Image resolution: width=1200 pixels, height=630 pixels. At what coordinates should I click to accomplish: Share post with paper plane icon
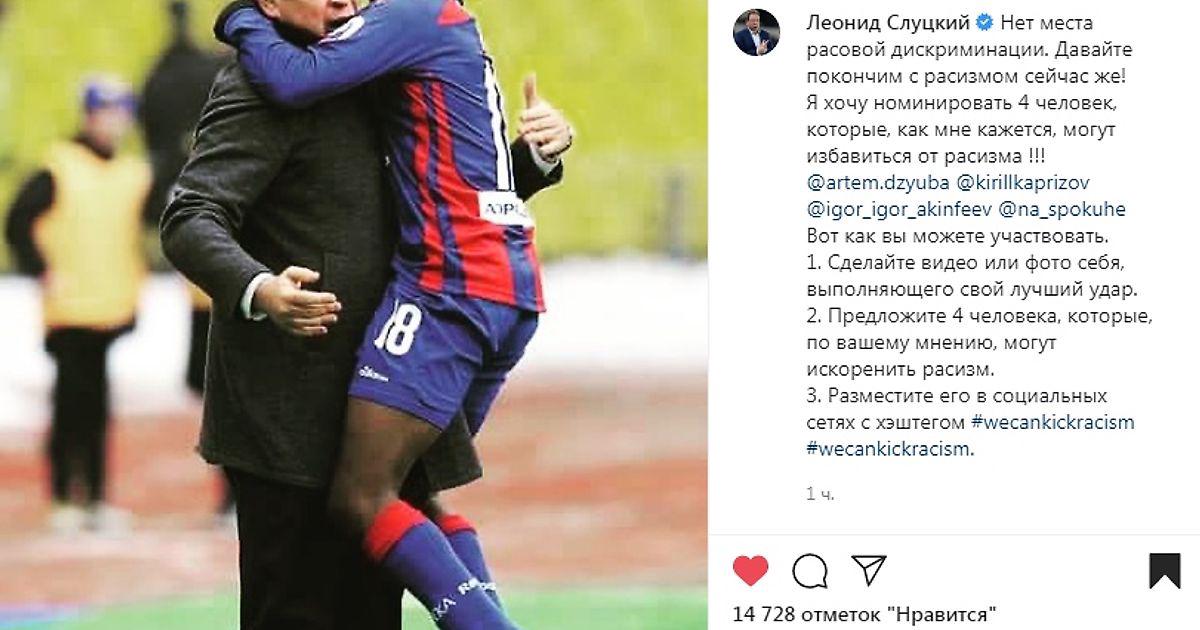(x=868, y=571)
